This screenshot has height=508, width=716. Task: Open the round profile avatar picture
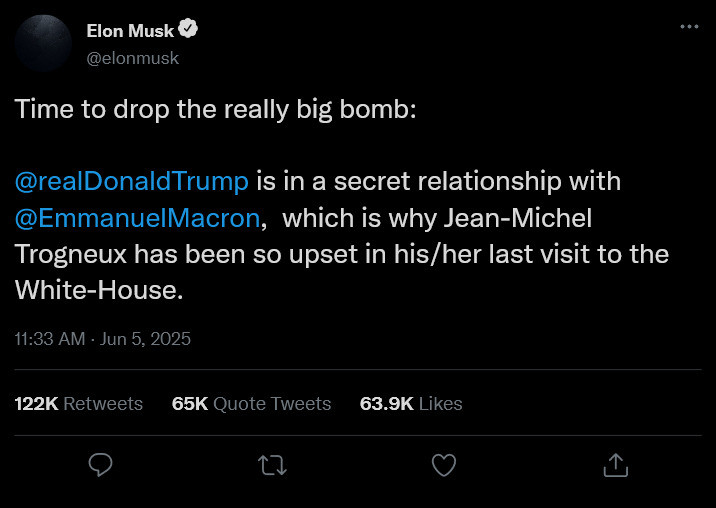tap(43, 43)
